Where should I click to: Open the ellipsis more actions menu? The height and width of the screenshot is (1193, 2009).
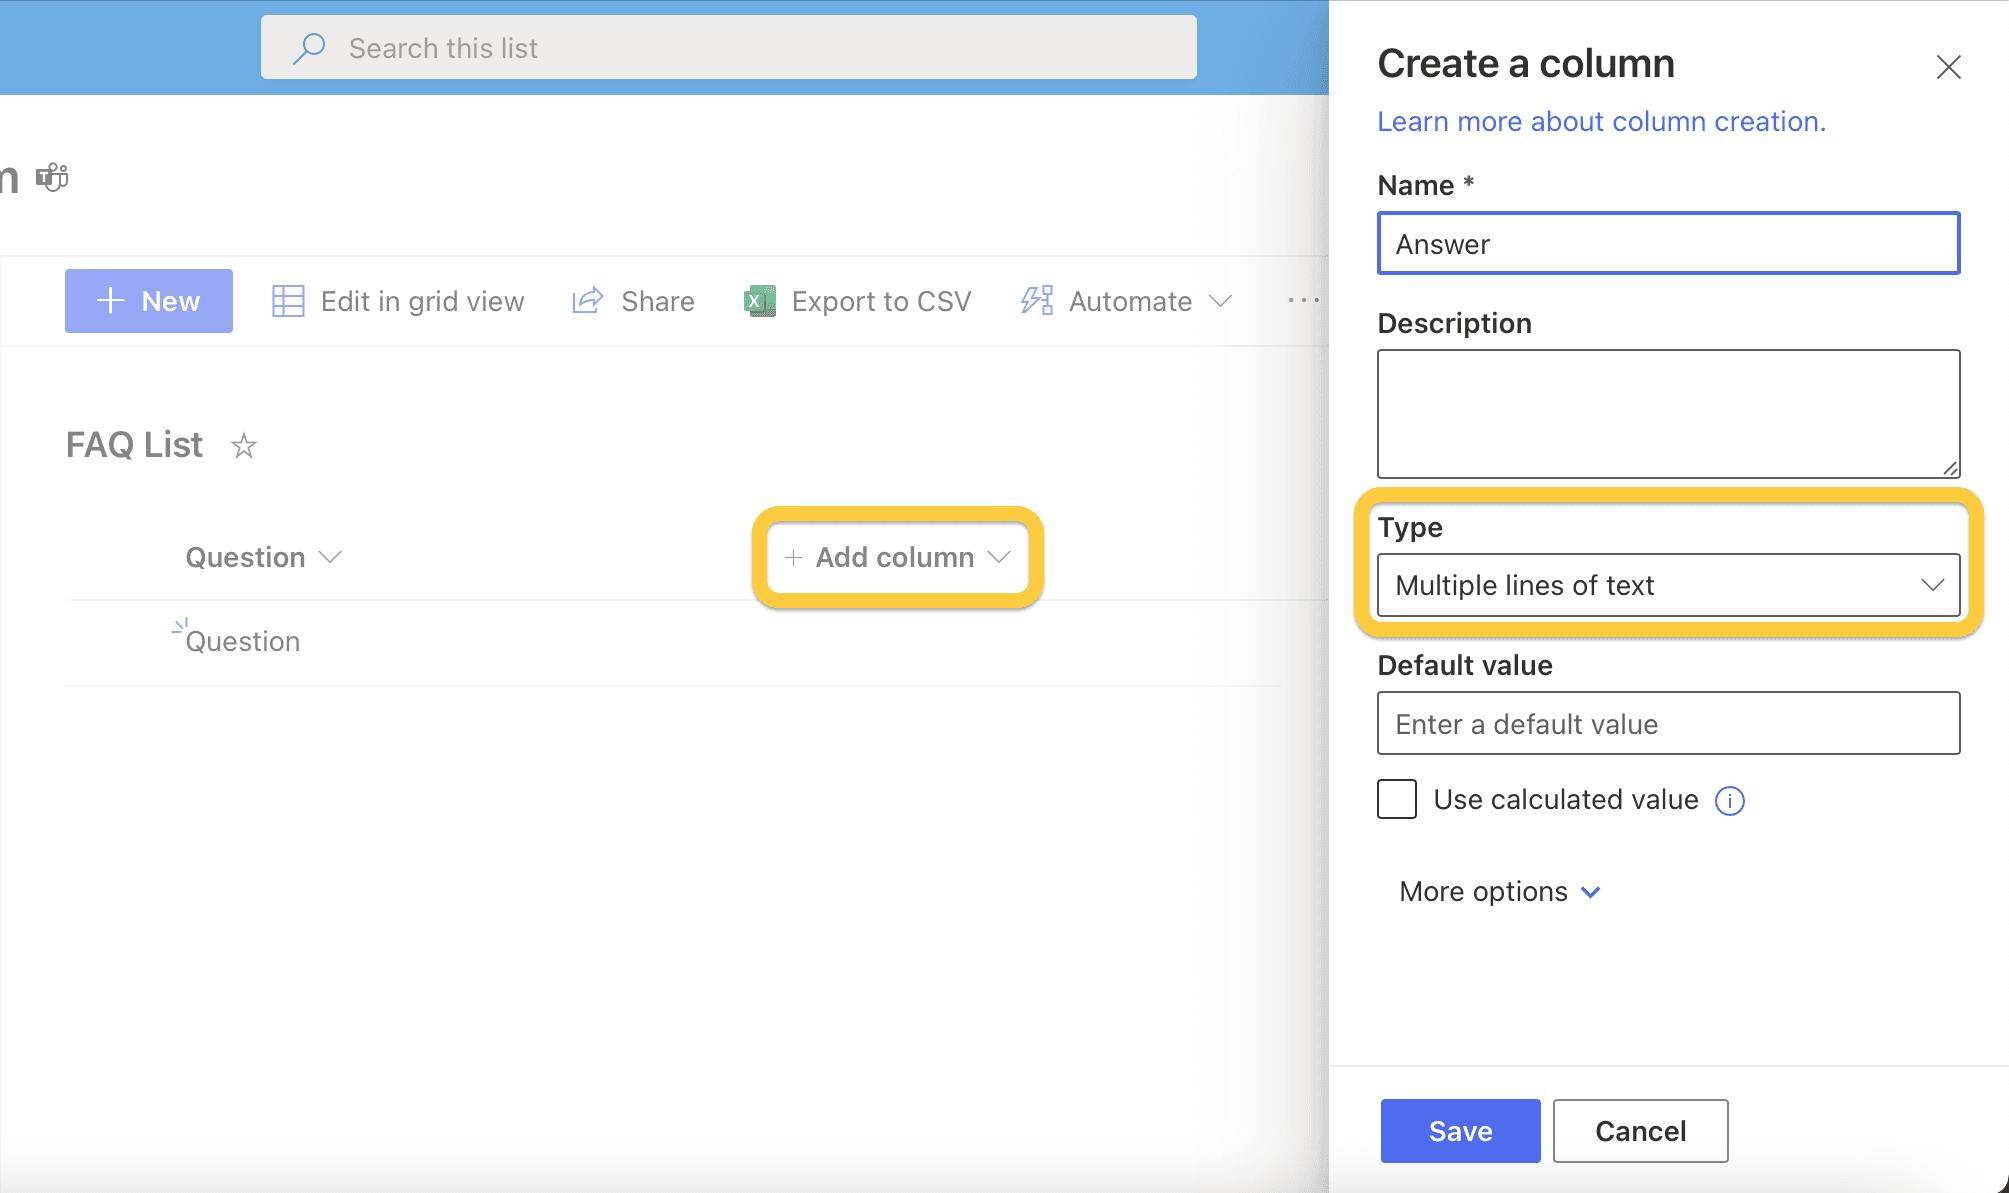tap(1303, 300)
